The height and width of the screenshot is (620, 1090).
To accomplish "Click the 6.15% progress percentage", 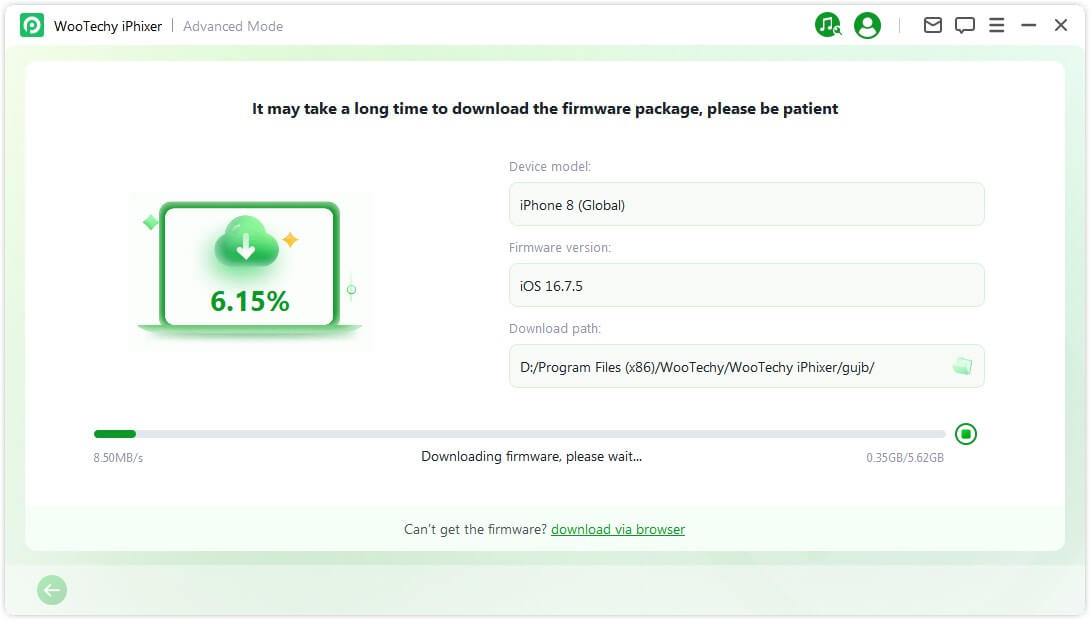I will [250, 301].
